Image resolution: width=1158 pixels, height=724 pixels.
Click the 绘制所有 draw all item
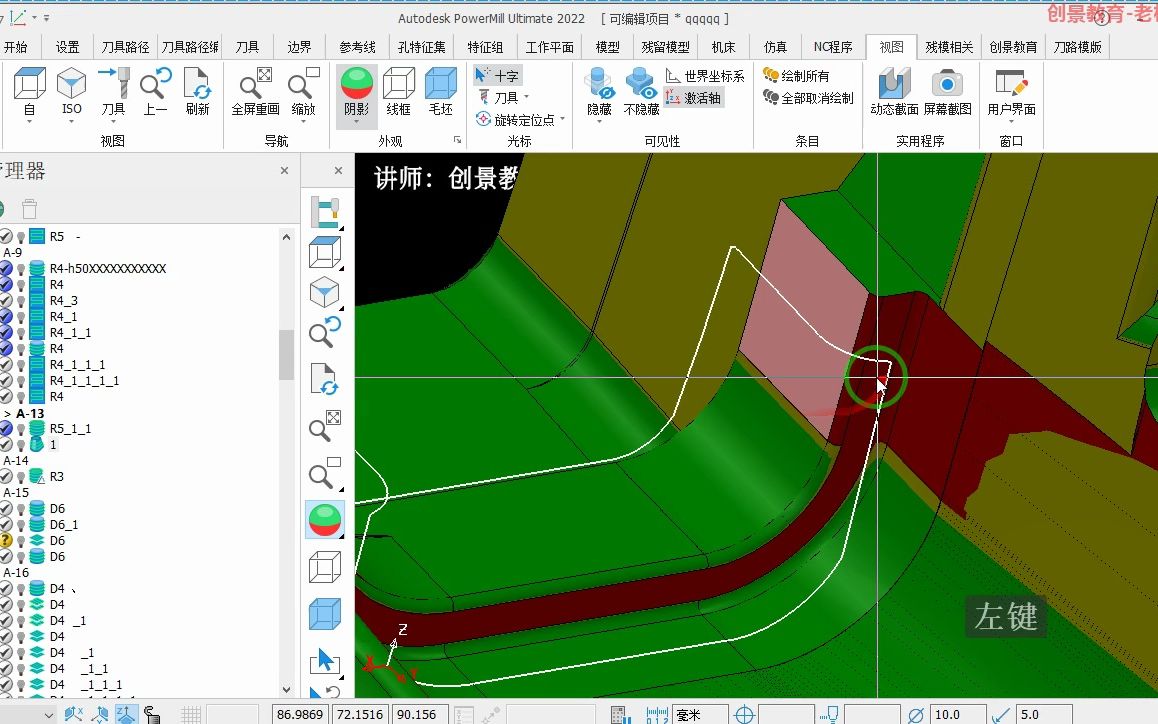[x=796, y=75]
